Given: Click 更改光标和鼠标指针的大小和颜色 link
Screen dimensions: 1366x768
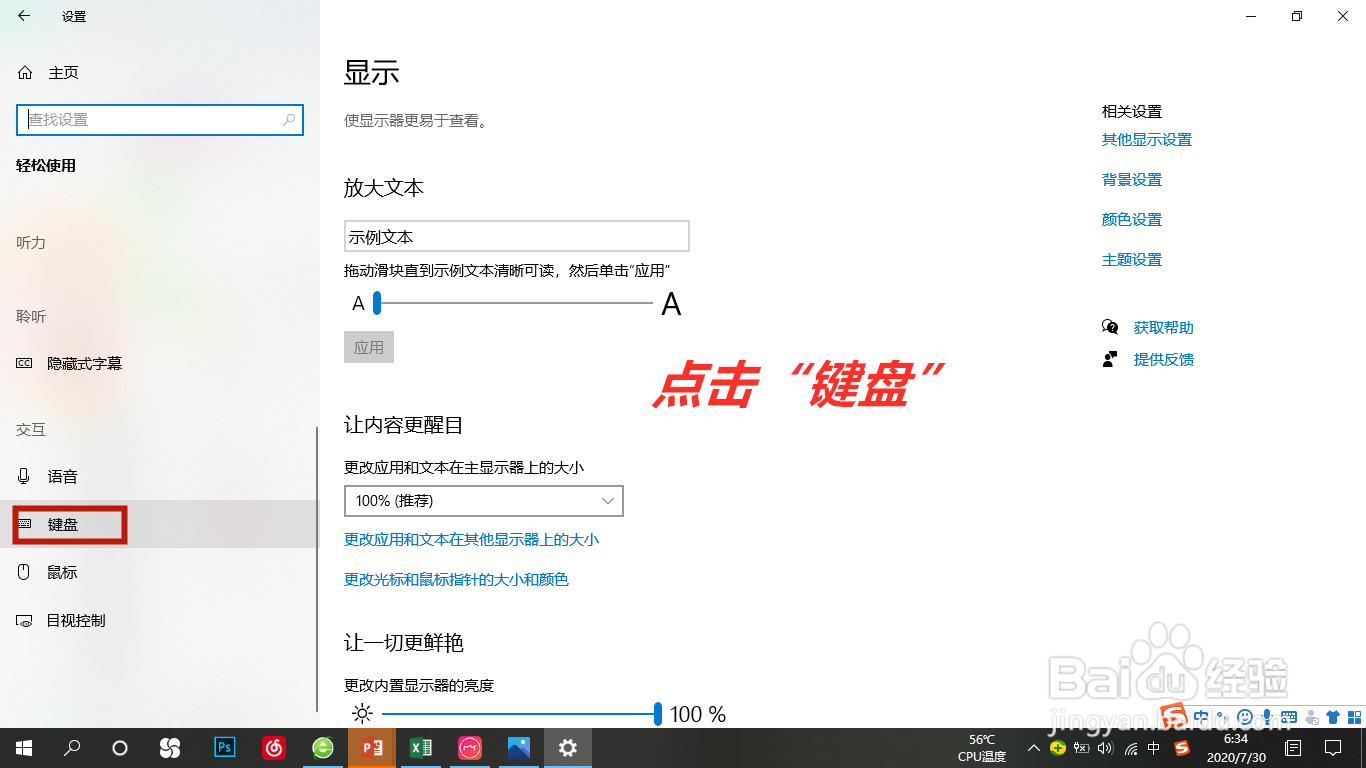Looking at the screenshot, I should pyautogui.click(x=456, y=578).
